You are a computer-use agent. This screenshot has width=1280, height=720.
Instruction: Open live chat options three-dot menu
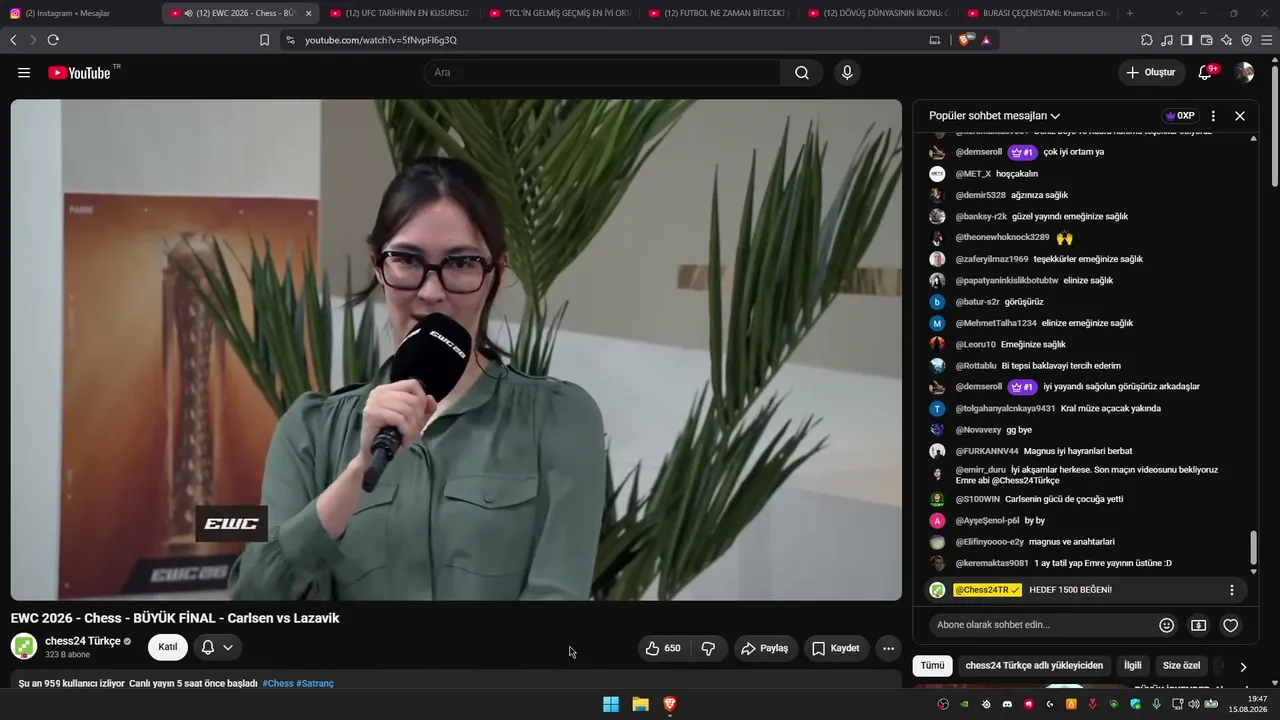[1213, 116]
